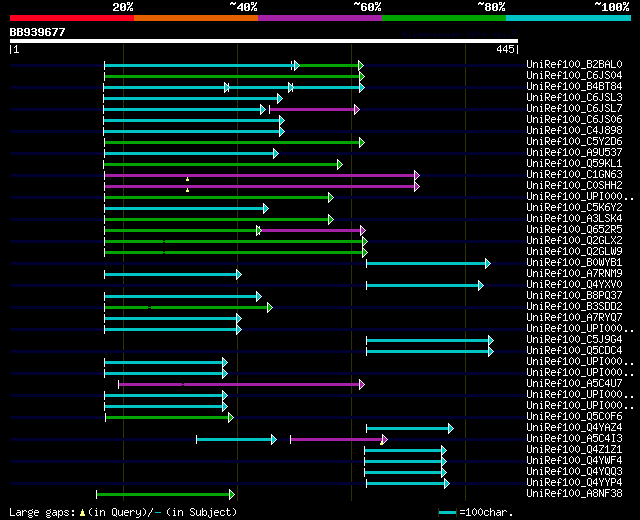Screen dimensions: 640x520
Task: Select the UniRef100_Q5C0F6 label
Action: 574,417
